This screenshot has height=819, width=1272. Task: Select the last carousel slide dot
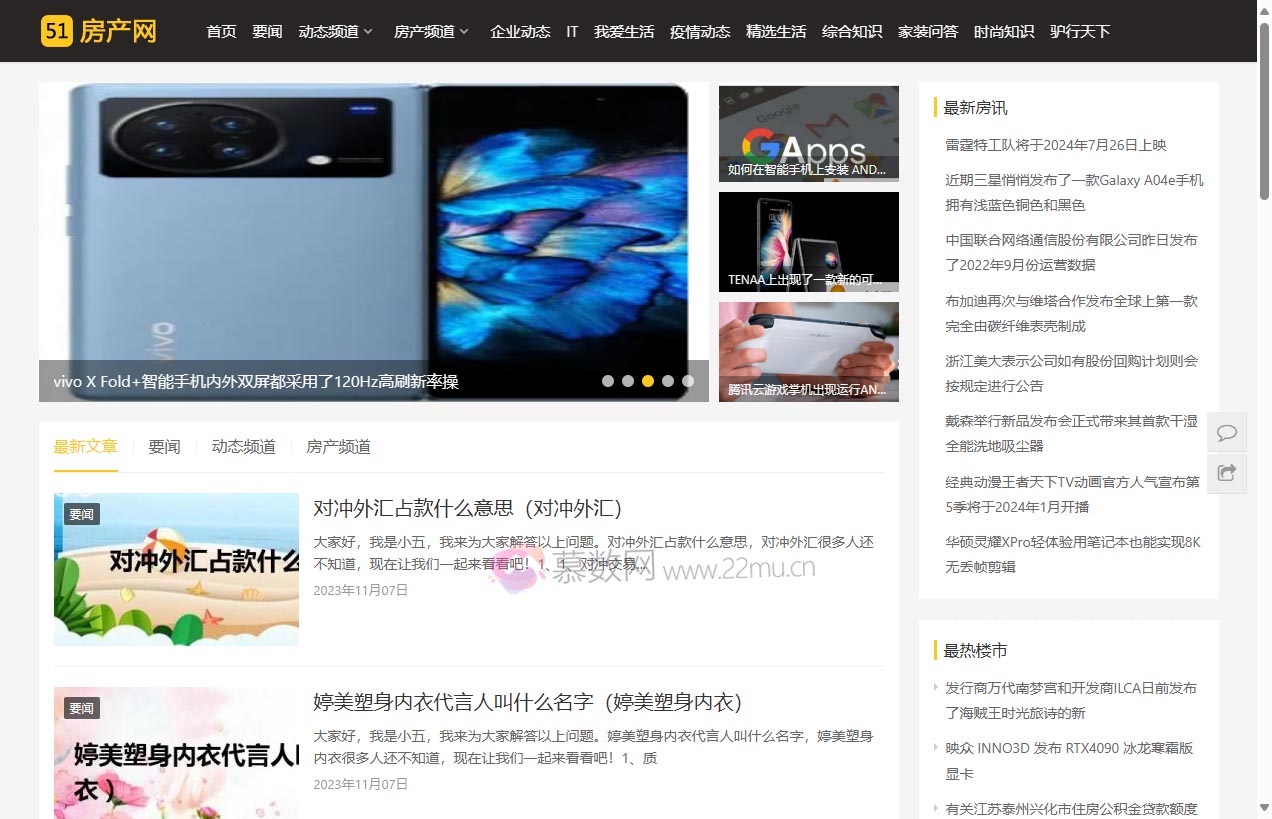688,381
